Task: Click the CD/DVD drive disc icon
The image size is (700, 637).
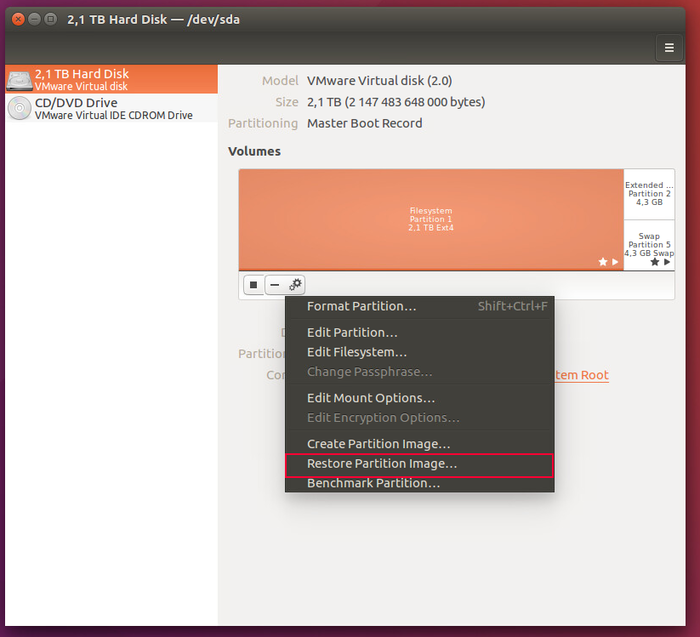Action: [x=19, y=109]
